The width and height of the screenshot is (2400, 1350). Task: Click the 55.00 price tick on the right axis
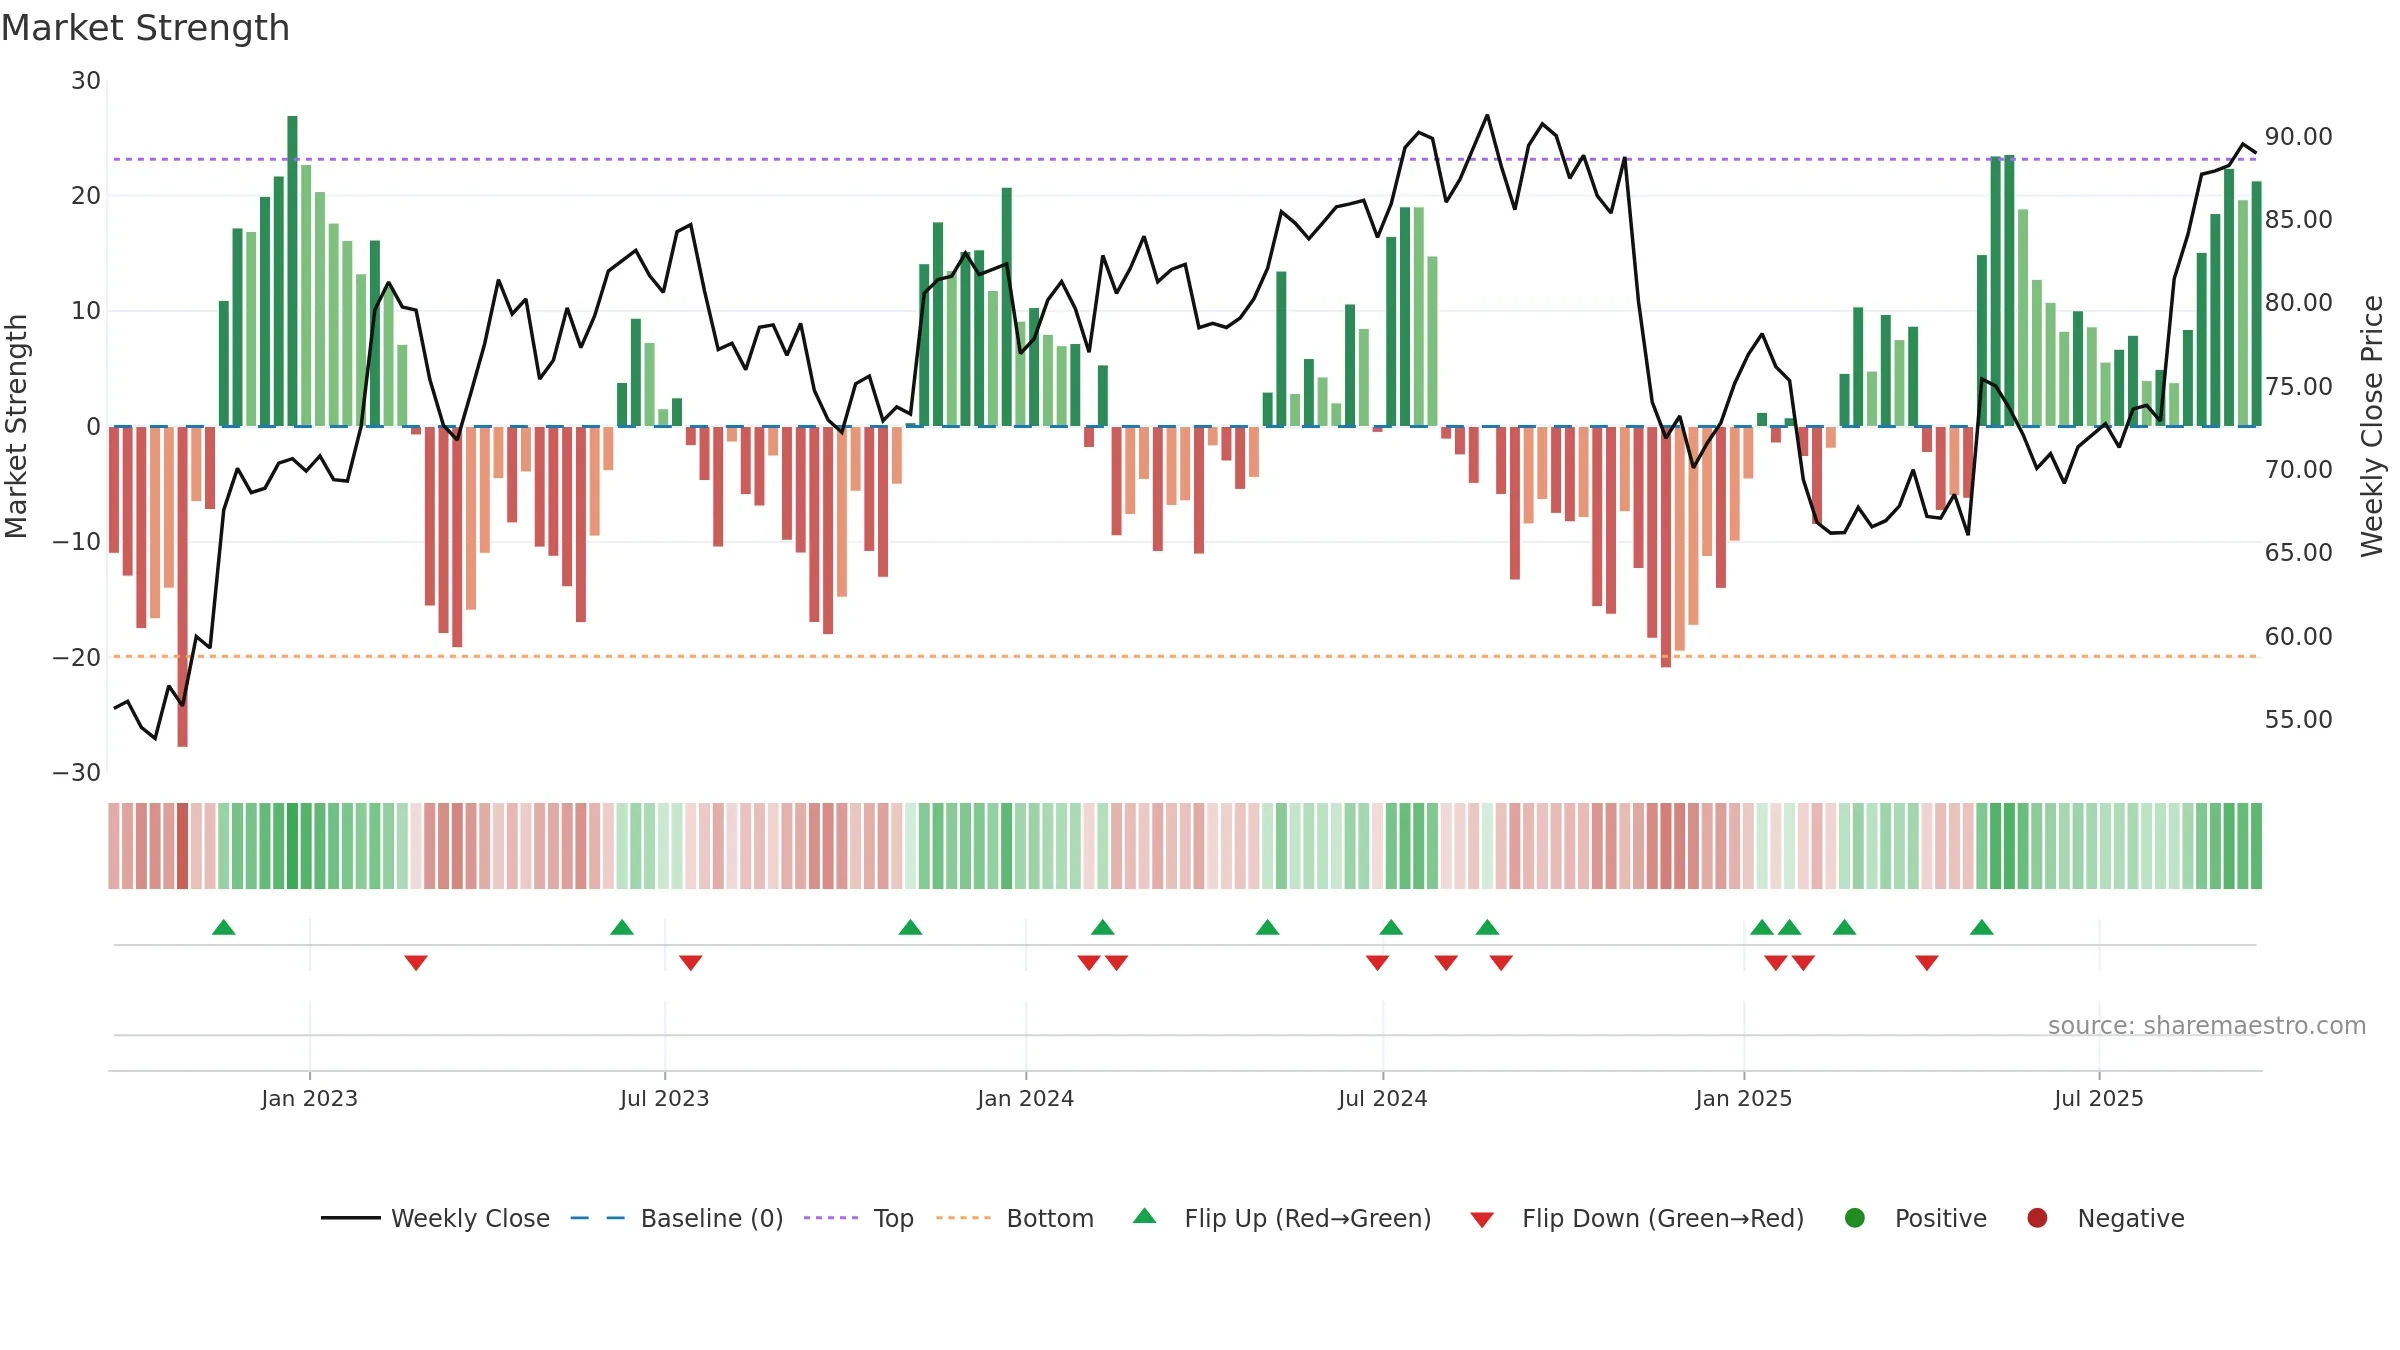(x=2298, y=720)
